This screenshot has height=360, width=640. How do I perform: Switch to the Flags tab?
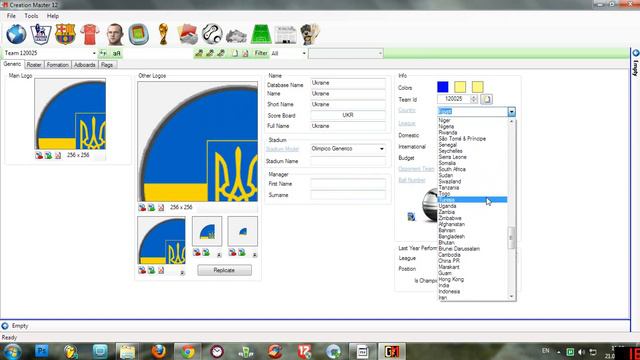pos(107,65)
